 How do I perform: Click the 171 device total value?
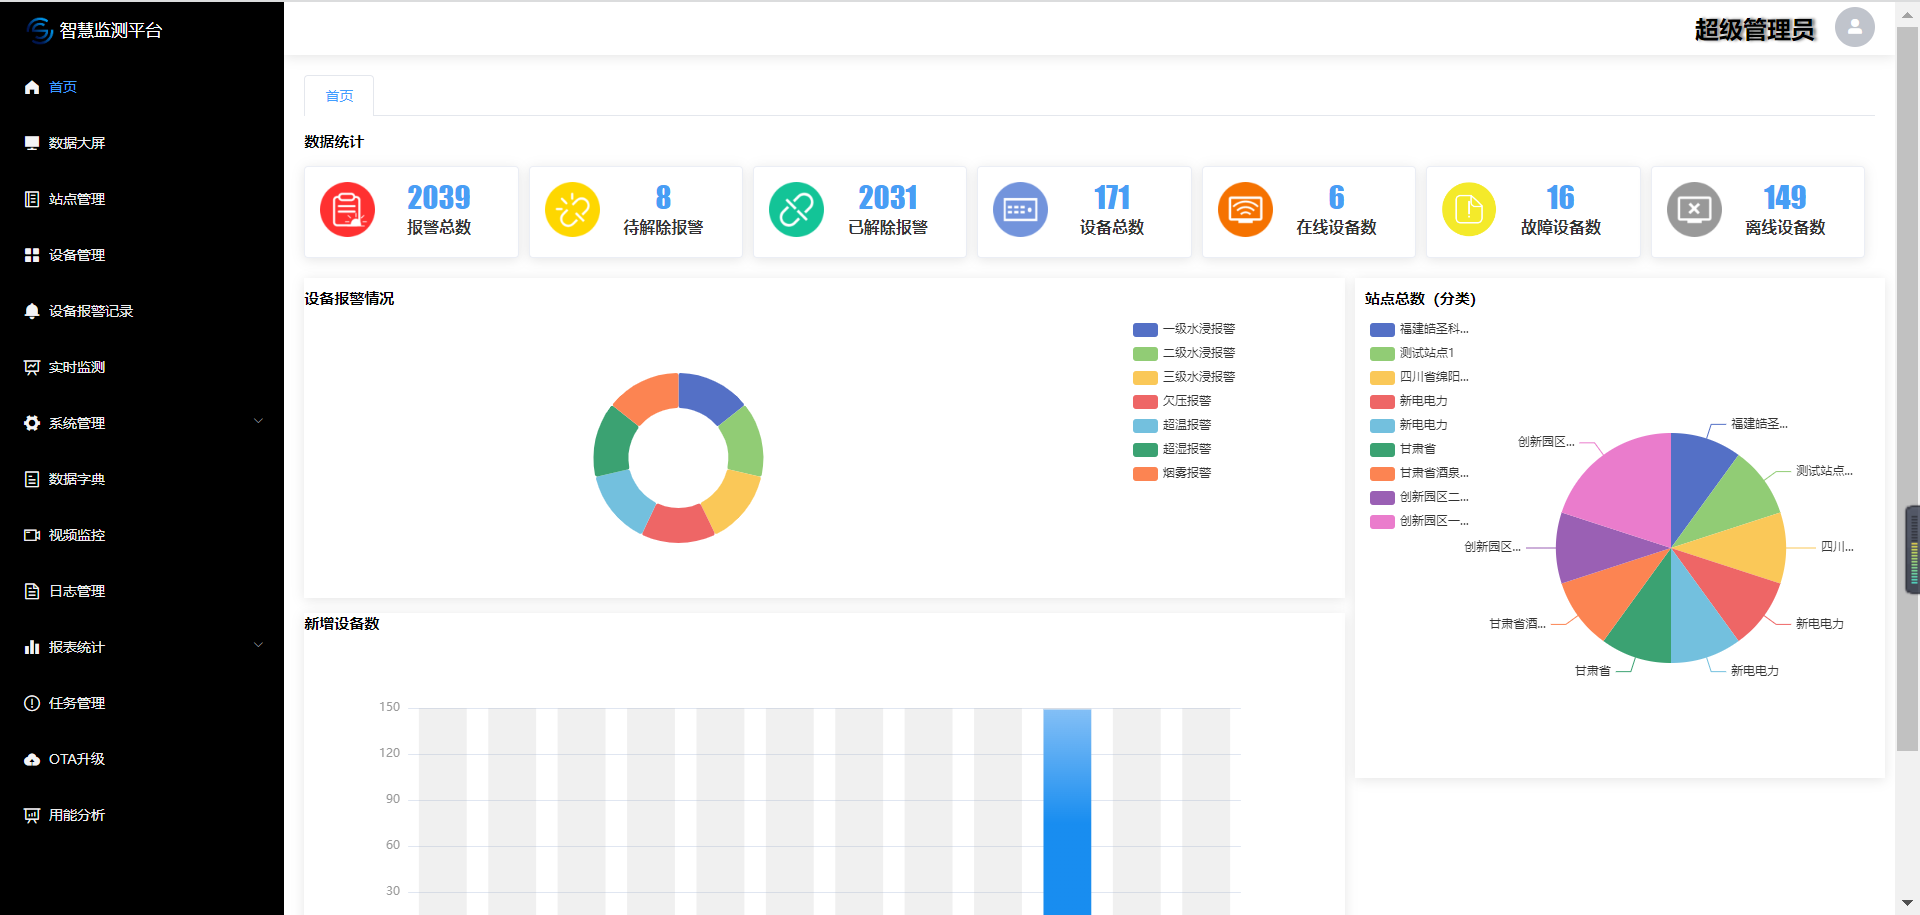tap(1112, 197)
